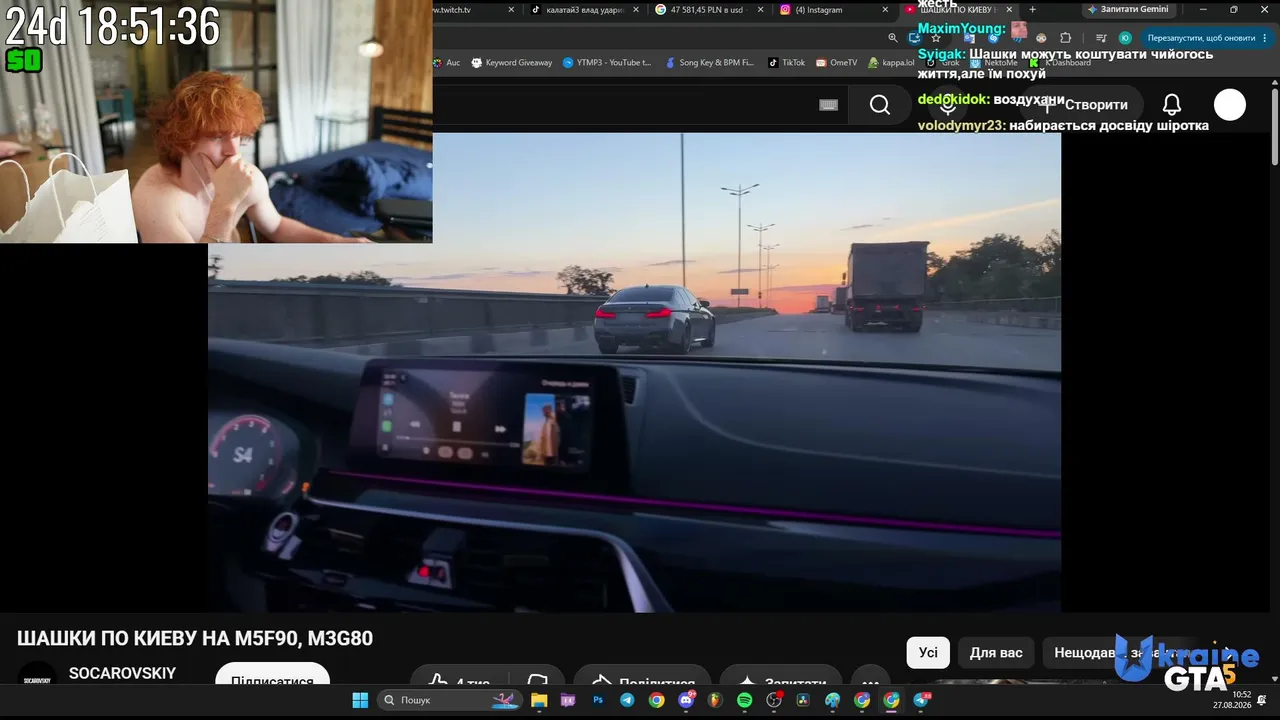Image resolution: width=1280 pixels, height=720 pixels.
Task: Open Chrome media controls icon
Action: point(1101,38)
